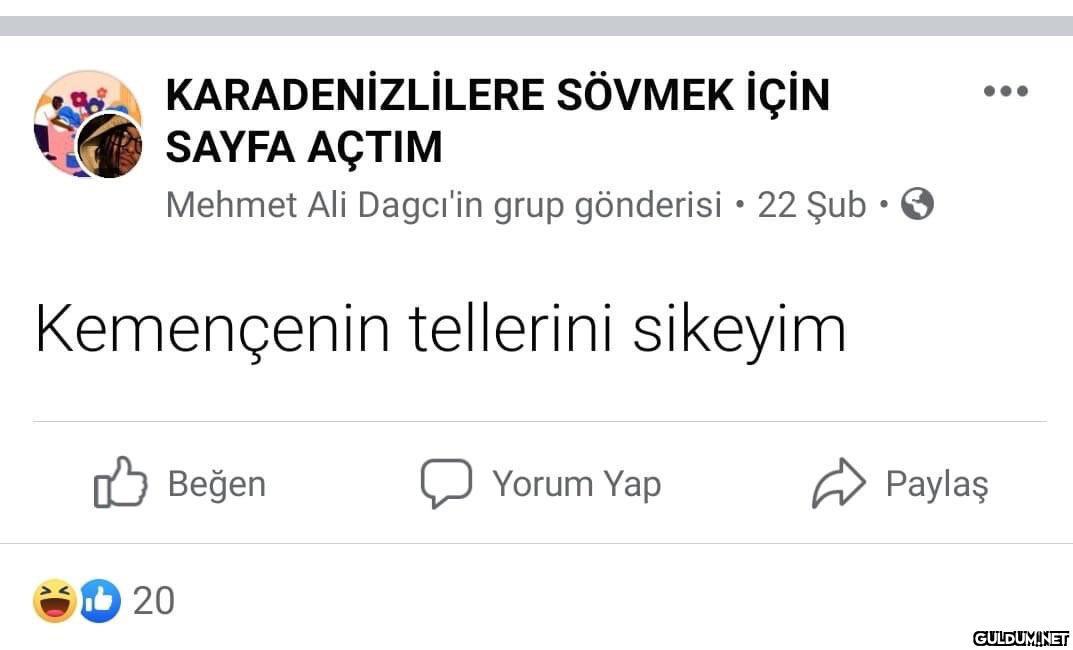1073x650 pixels.
Task: Open the poster's small profile photo
Action: click(109, 146)
